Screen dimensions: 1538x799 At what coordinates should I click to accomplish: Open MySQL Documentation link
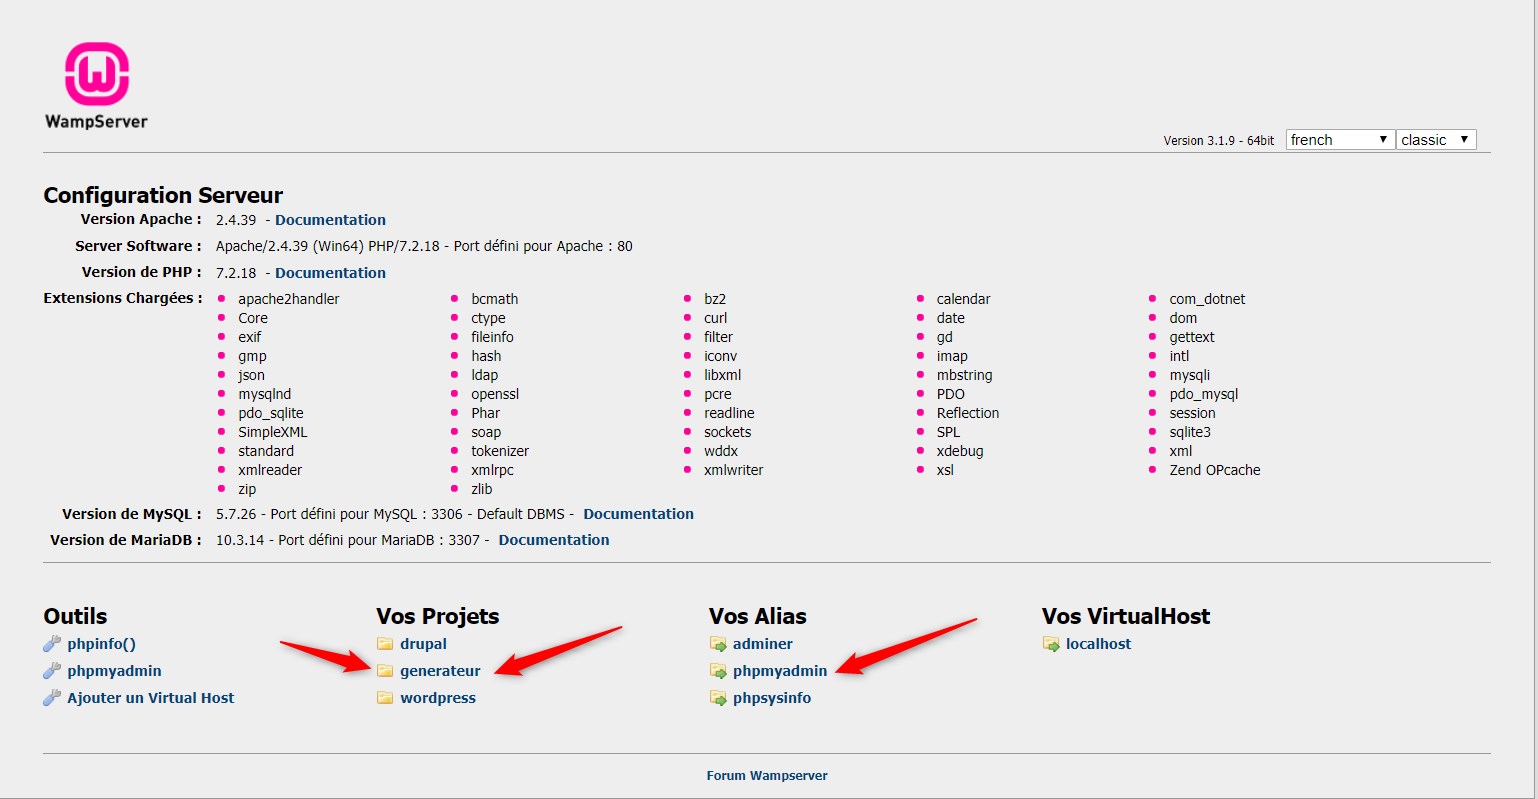638,514
